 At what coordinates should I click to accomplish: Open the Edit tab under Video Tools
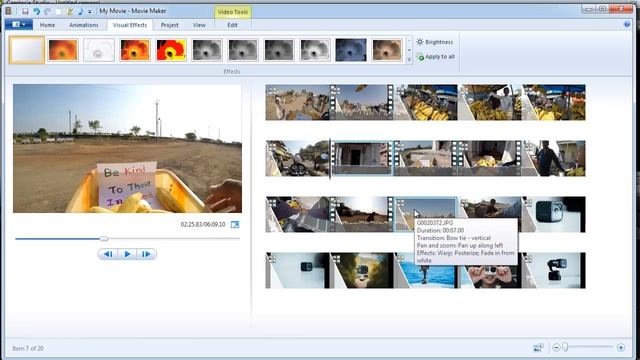pos(232,25)
